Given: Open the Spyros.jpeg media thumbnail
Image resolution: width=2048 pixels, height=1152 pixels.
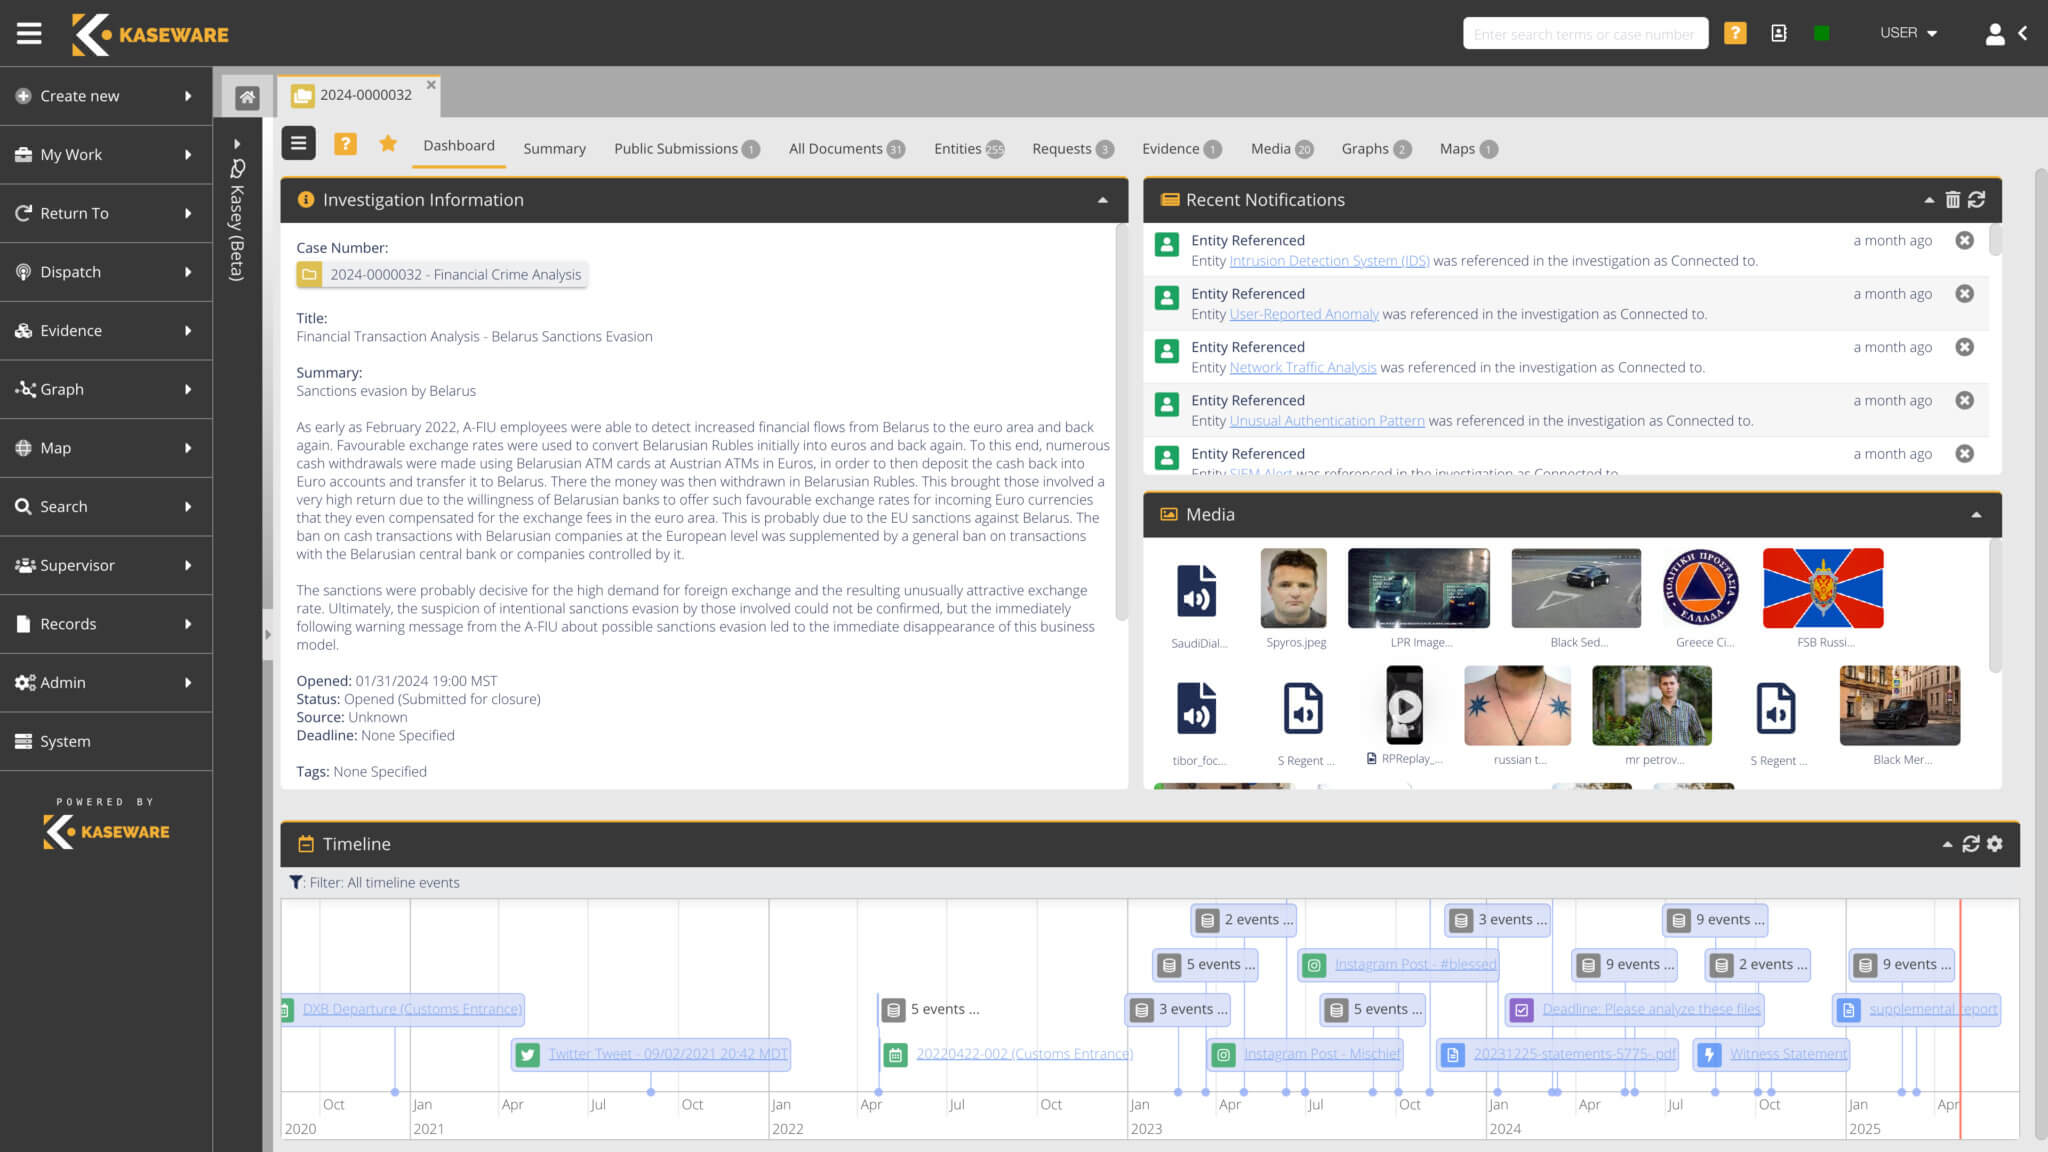Looking at the screenshot, I should pyautogui.click(x=1294, y=589).
